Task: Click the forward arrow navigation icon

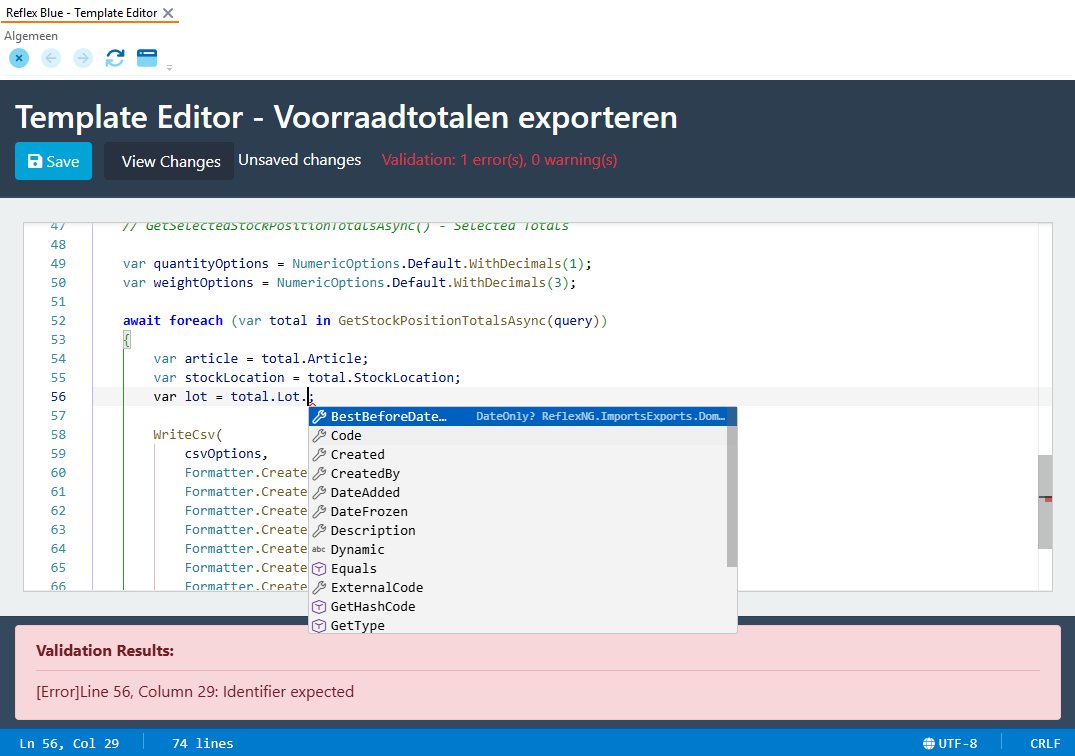Action: pos(83,58)
